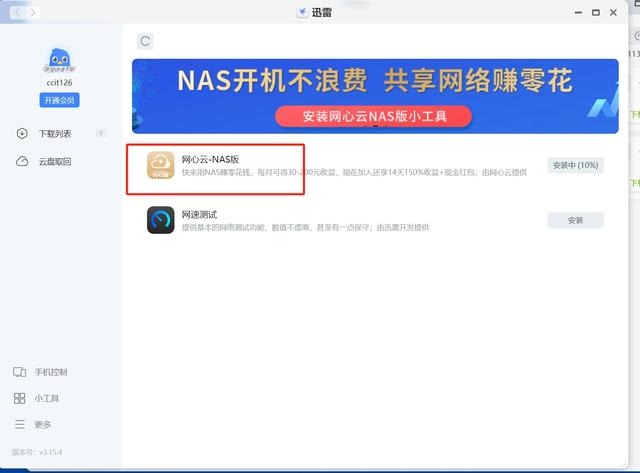The width and height of the screenshot is (640, 473).
Task: Click the 安装网心云NAS版小工具 banner button
Action: pos(373,116)
